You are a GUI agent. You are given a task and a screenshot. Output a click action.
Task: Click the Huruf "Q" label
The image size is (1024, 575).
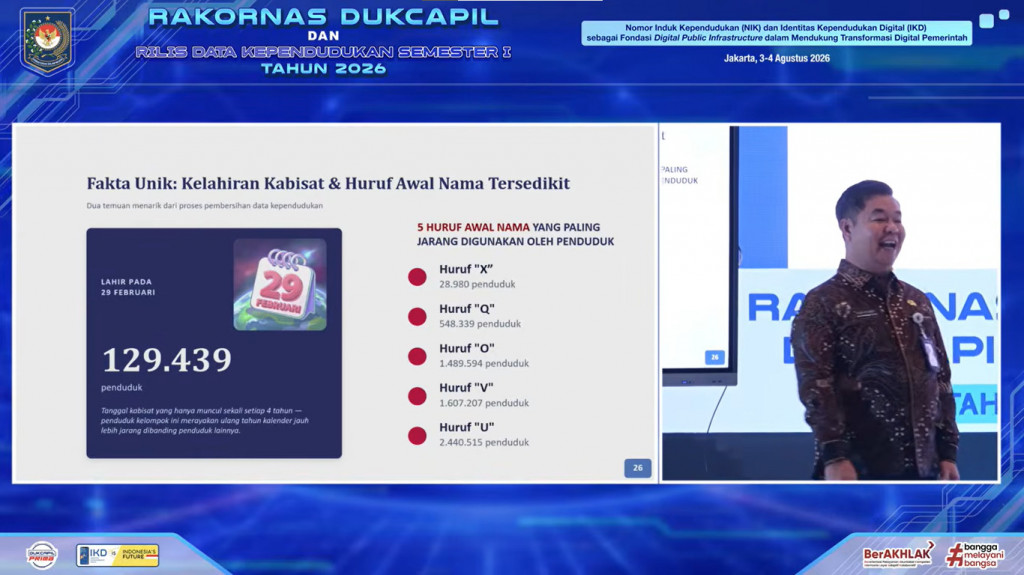[x=466, y=308]
